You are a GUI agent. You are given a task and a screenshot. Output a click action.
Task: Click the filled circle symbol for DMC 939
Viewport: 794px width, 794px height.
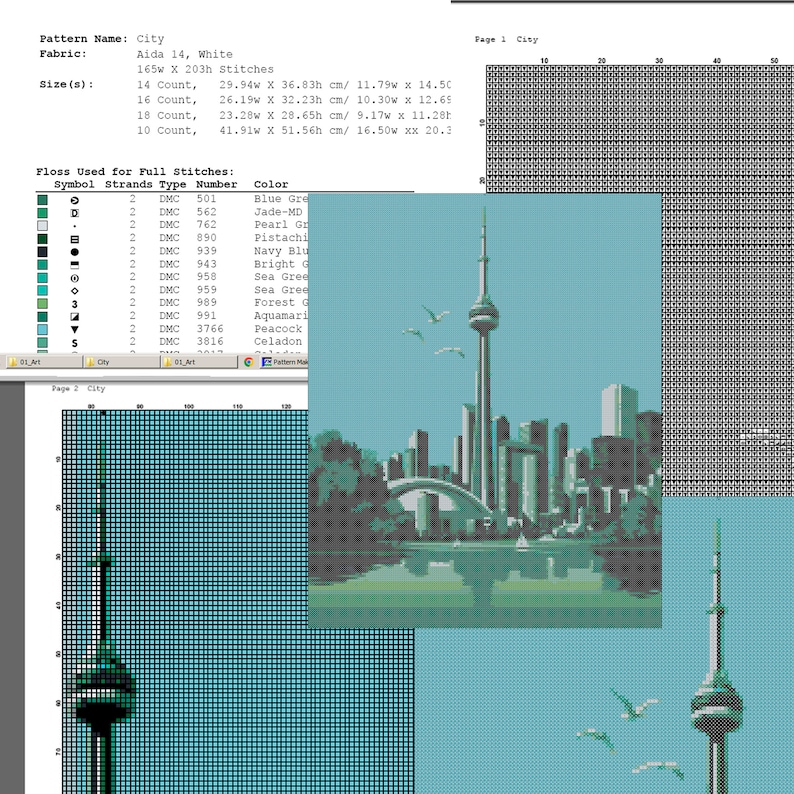pos(74,252)
